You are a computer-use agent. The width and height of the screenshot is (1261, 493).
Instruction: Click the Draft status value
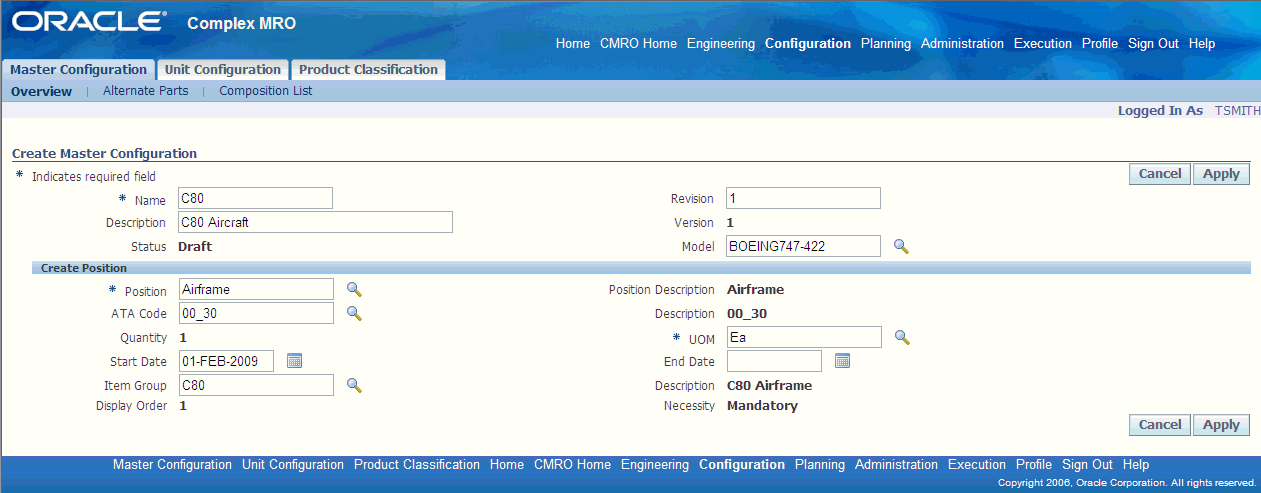click(195, 246)
